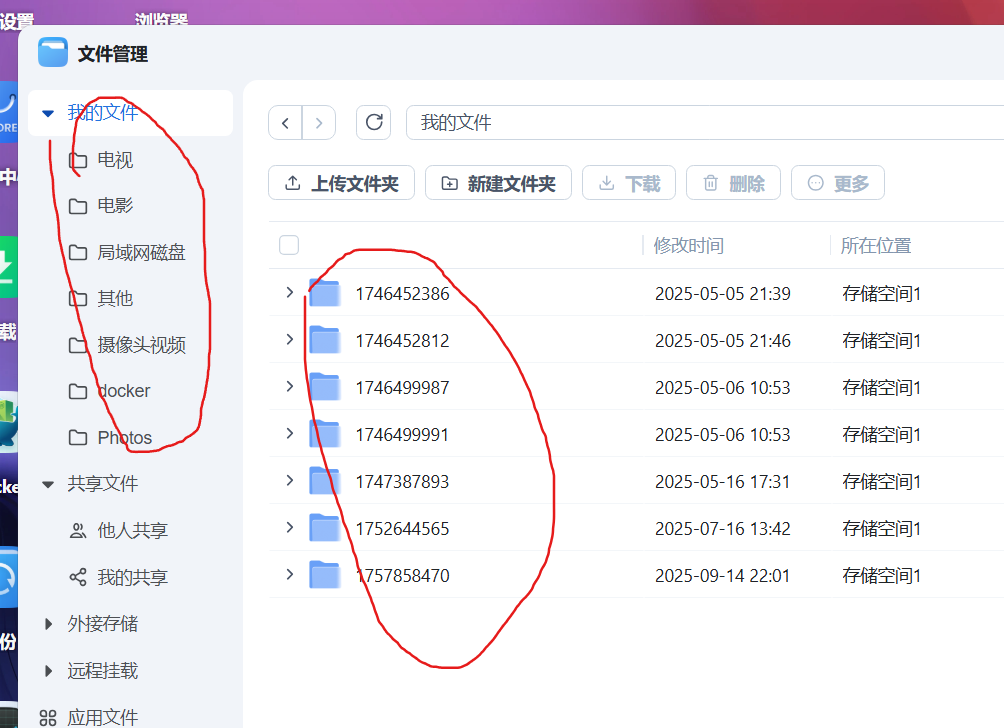Open the 局域网磁盘 folder in sidebar
Image resolution: width=1004 pixels, height=728 pixels.
pyautogui.click(x=142, y=252)
